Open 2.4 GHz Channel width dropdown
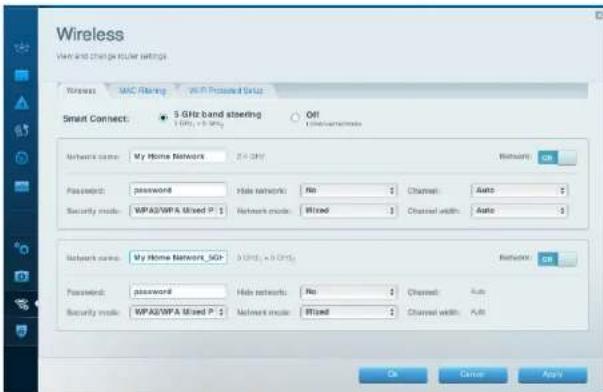The height and width of the screenshot is (392, 603). [x=519, y=211]
